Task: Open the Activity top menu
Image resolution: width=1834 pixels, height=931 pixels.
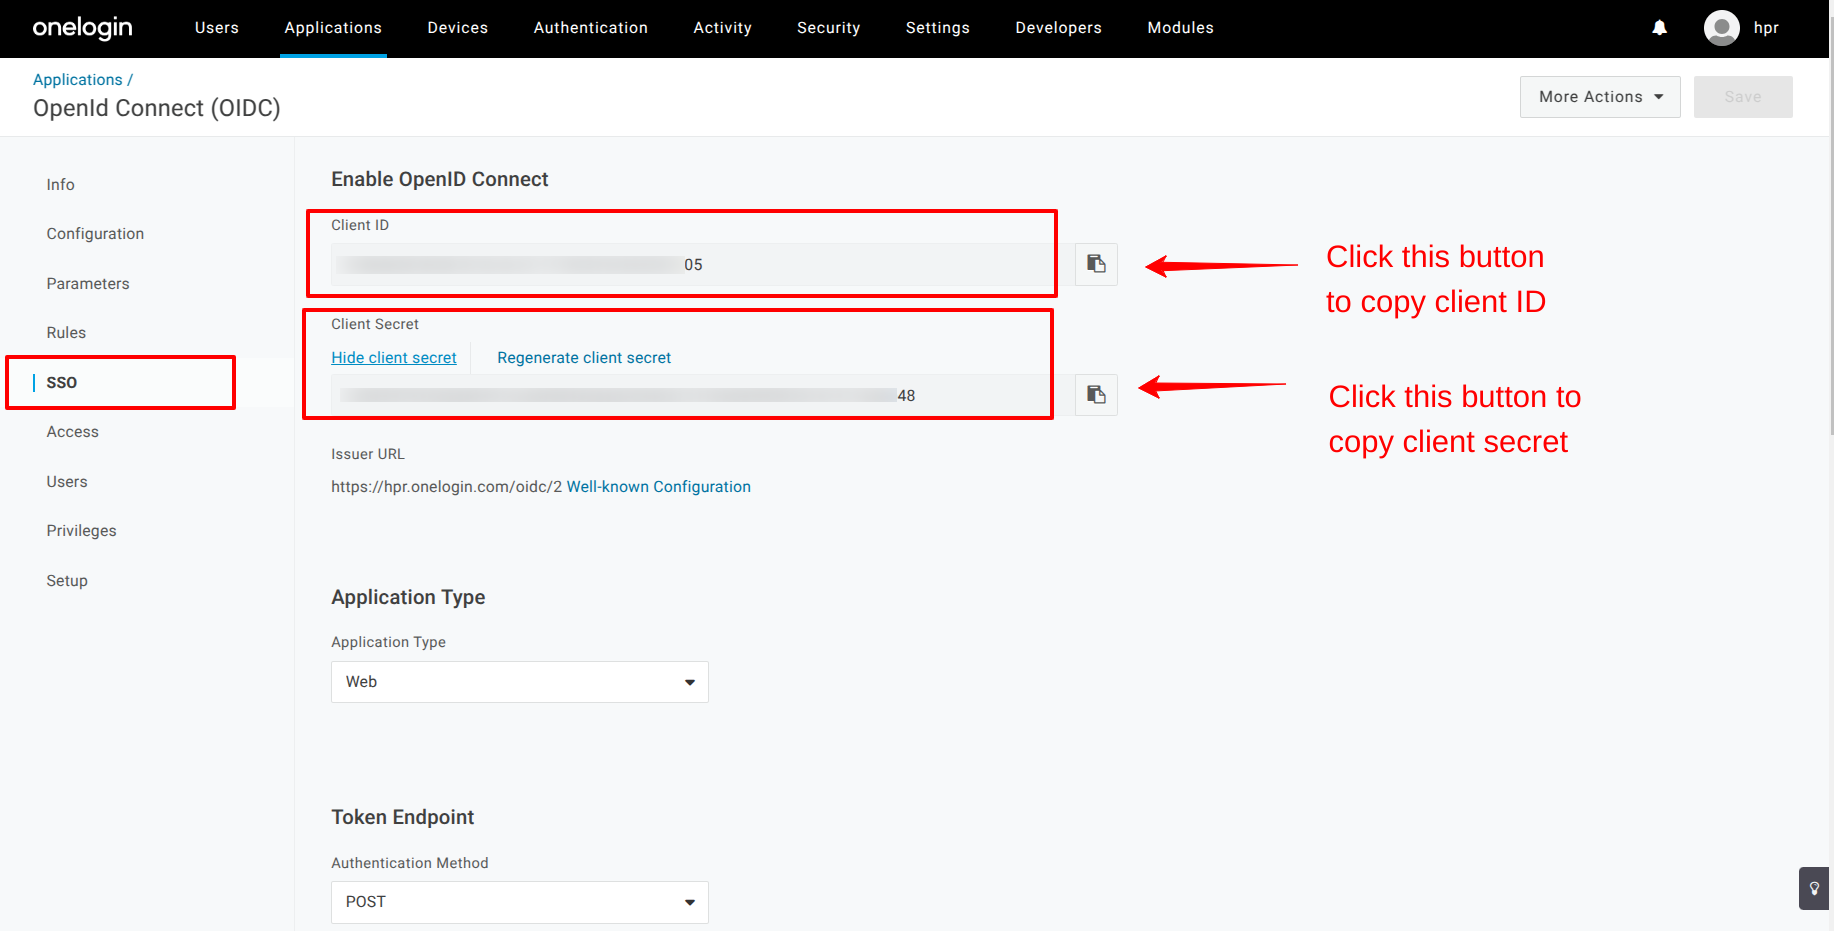Action: pyautogui.click(x=722, y=28)
